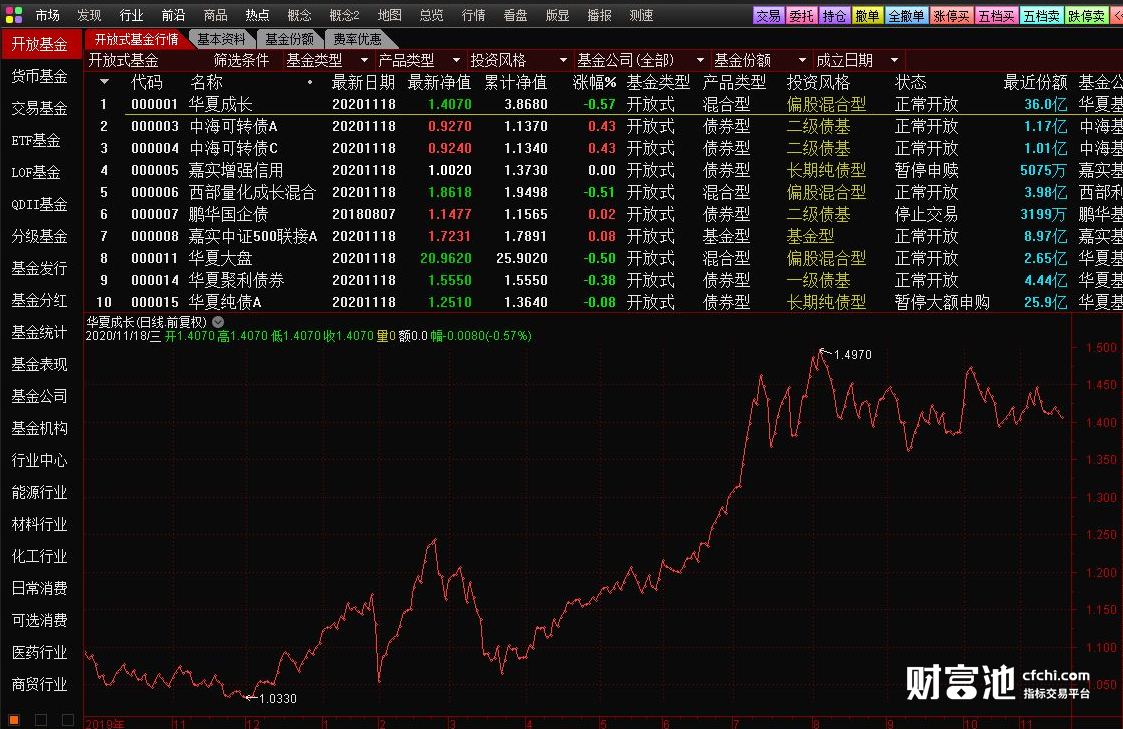Open the 市场 menu
The width and height of the screenshot is (1123, 729).
[47, 15]
